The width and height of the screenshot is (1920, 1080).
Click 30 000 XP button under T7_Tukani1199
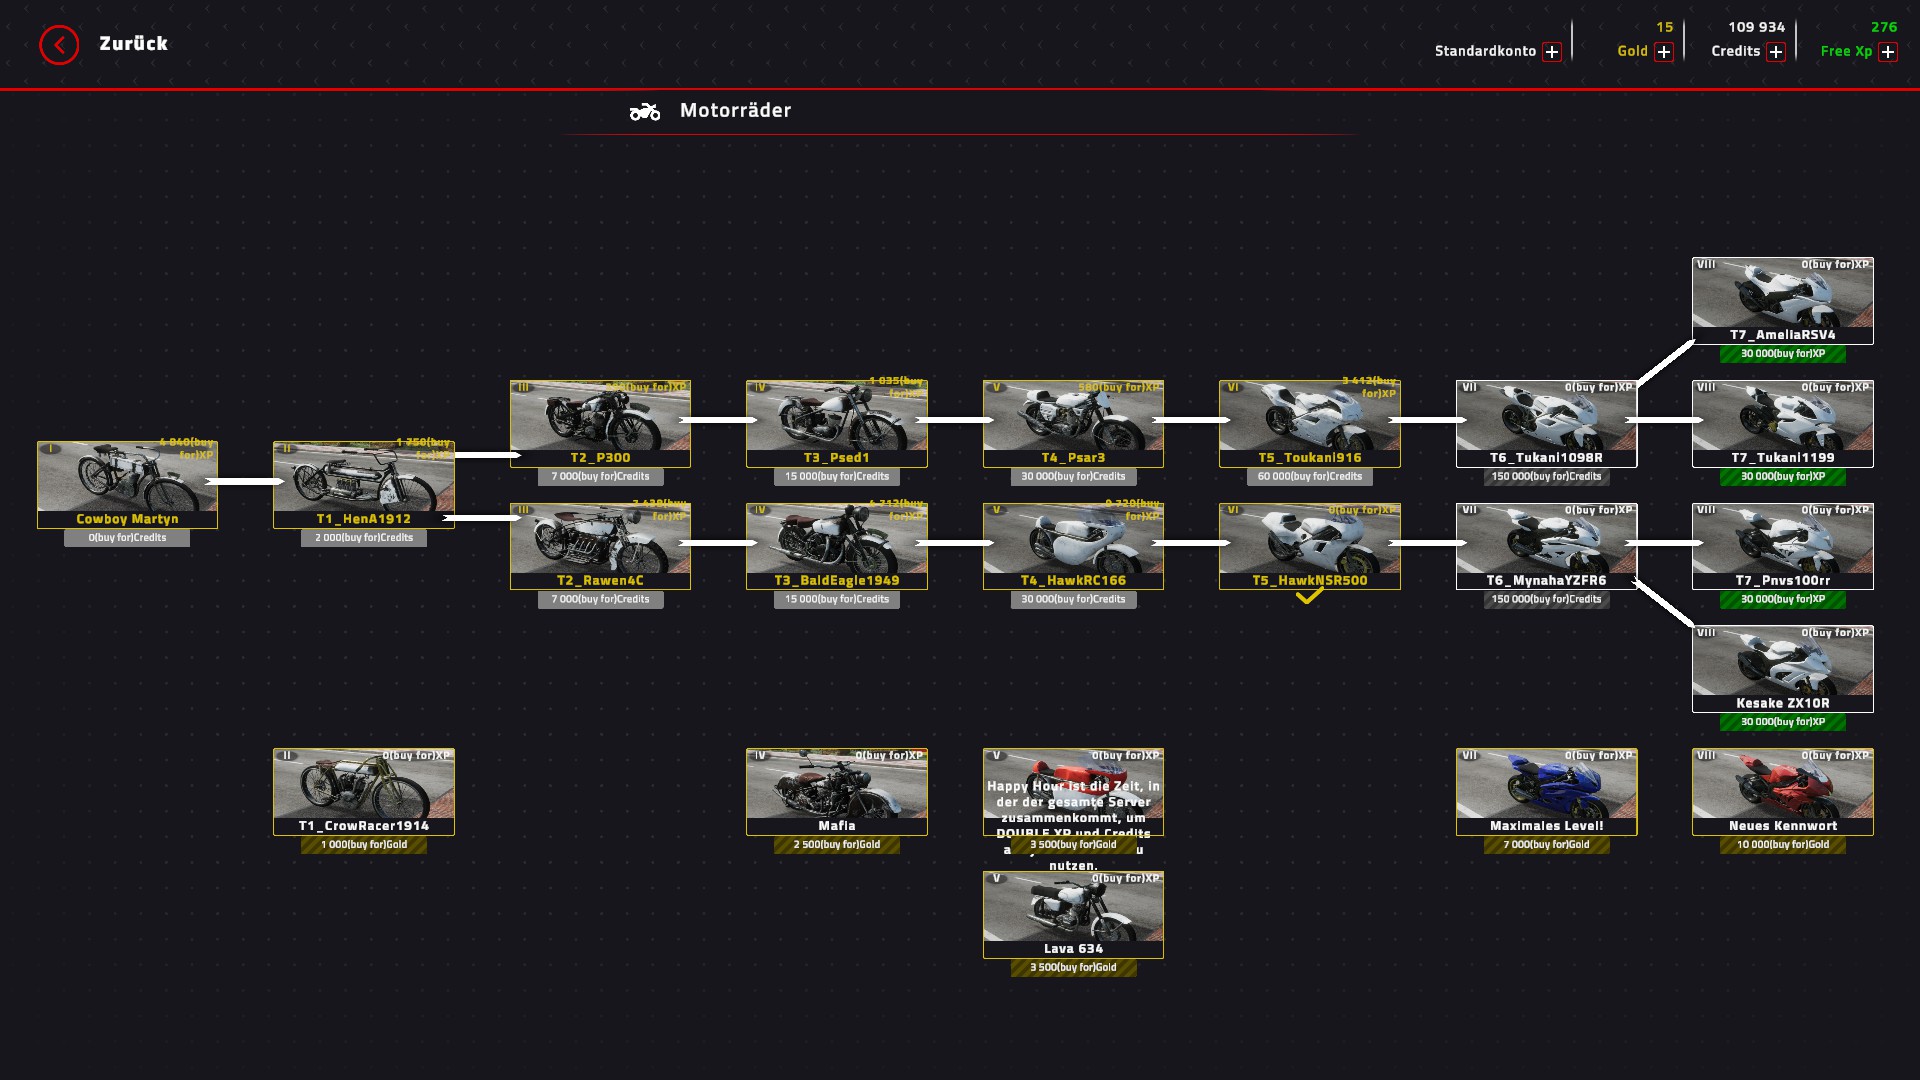pyautogui.click(x=1782, y=477)
